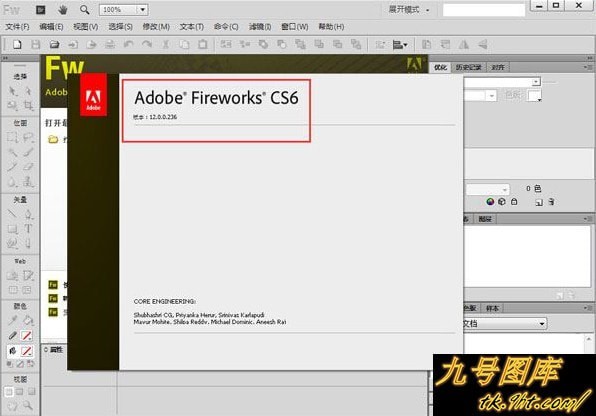Click the Copy icon in toolbar
Image resolution: width=596 pixels, height=416 pixels.
184,44
